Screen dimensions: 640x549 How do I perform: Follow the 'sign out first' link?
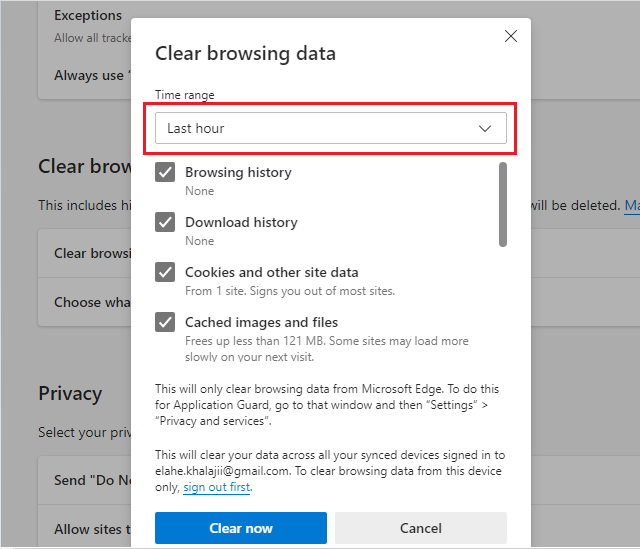pos(217,487)
